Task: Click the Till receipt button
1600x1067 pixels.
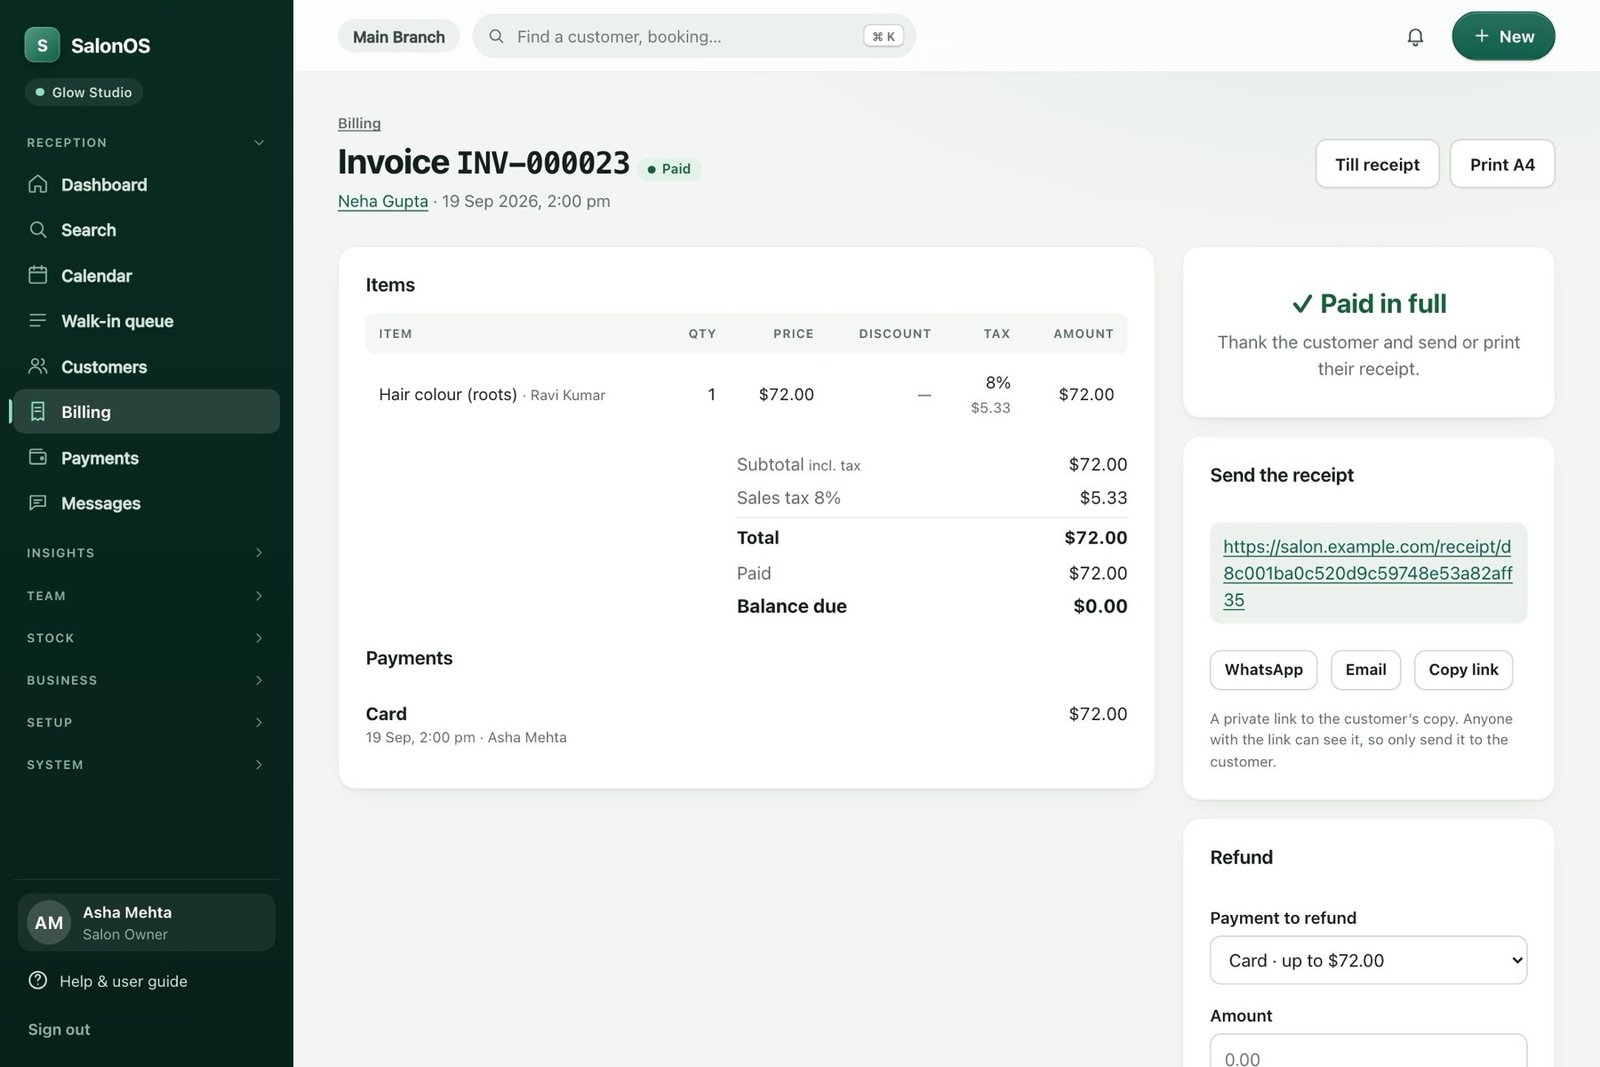Action: click(x=1377, y=164)
